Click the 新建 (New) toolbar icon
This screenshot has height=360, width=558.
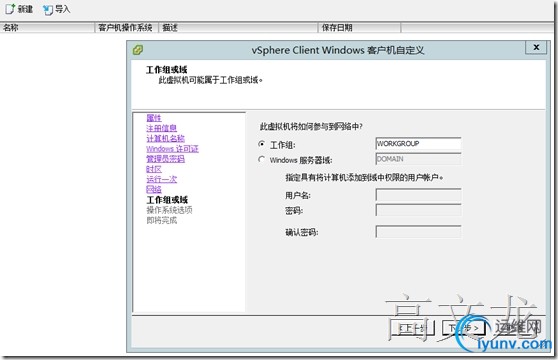pyautogui.click(x=10, y=9)
